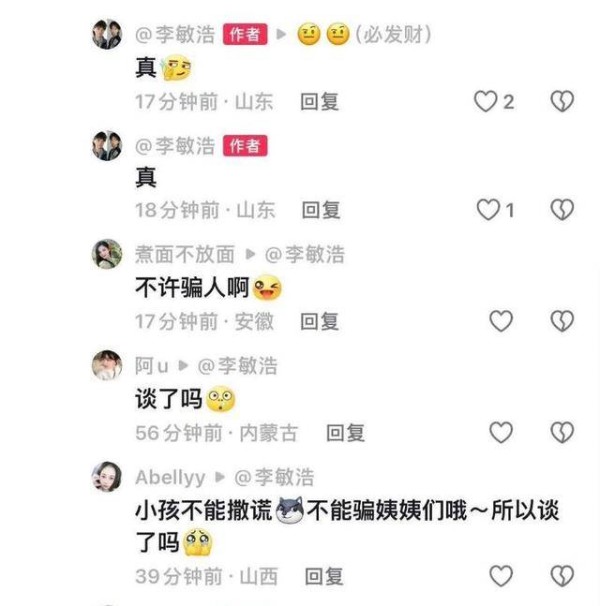Dislike the 17分钟前 山东 comment

point(562,102)
